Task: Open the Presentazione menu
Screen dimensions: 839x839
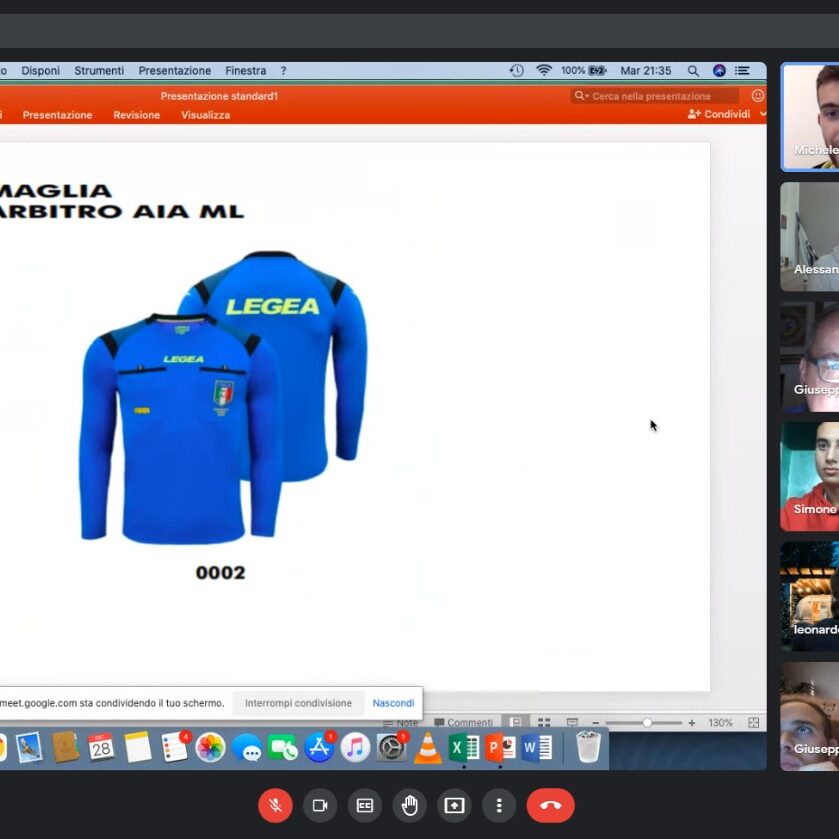Action: [x=174, y=71]
